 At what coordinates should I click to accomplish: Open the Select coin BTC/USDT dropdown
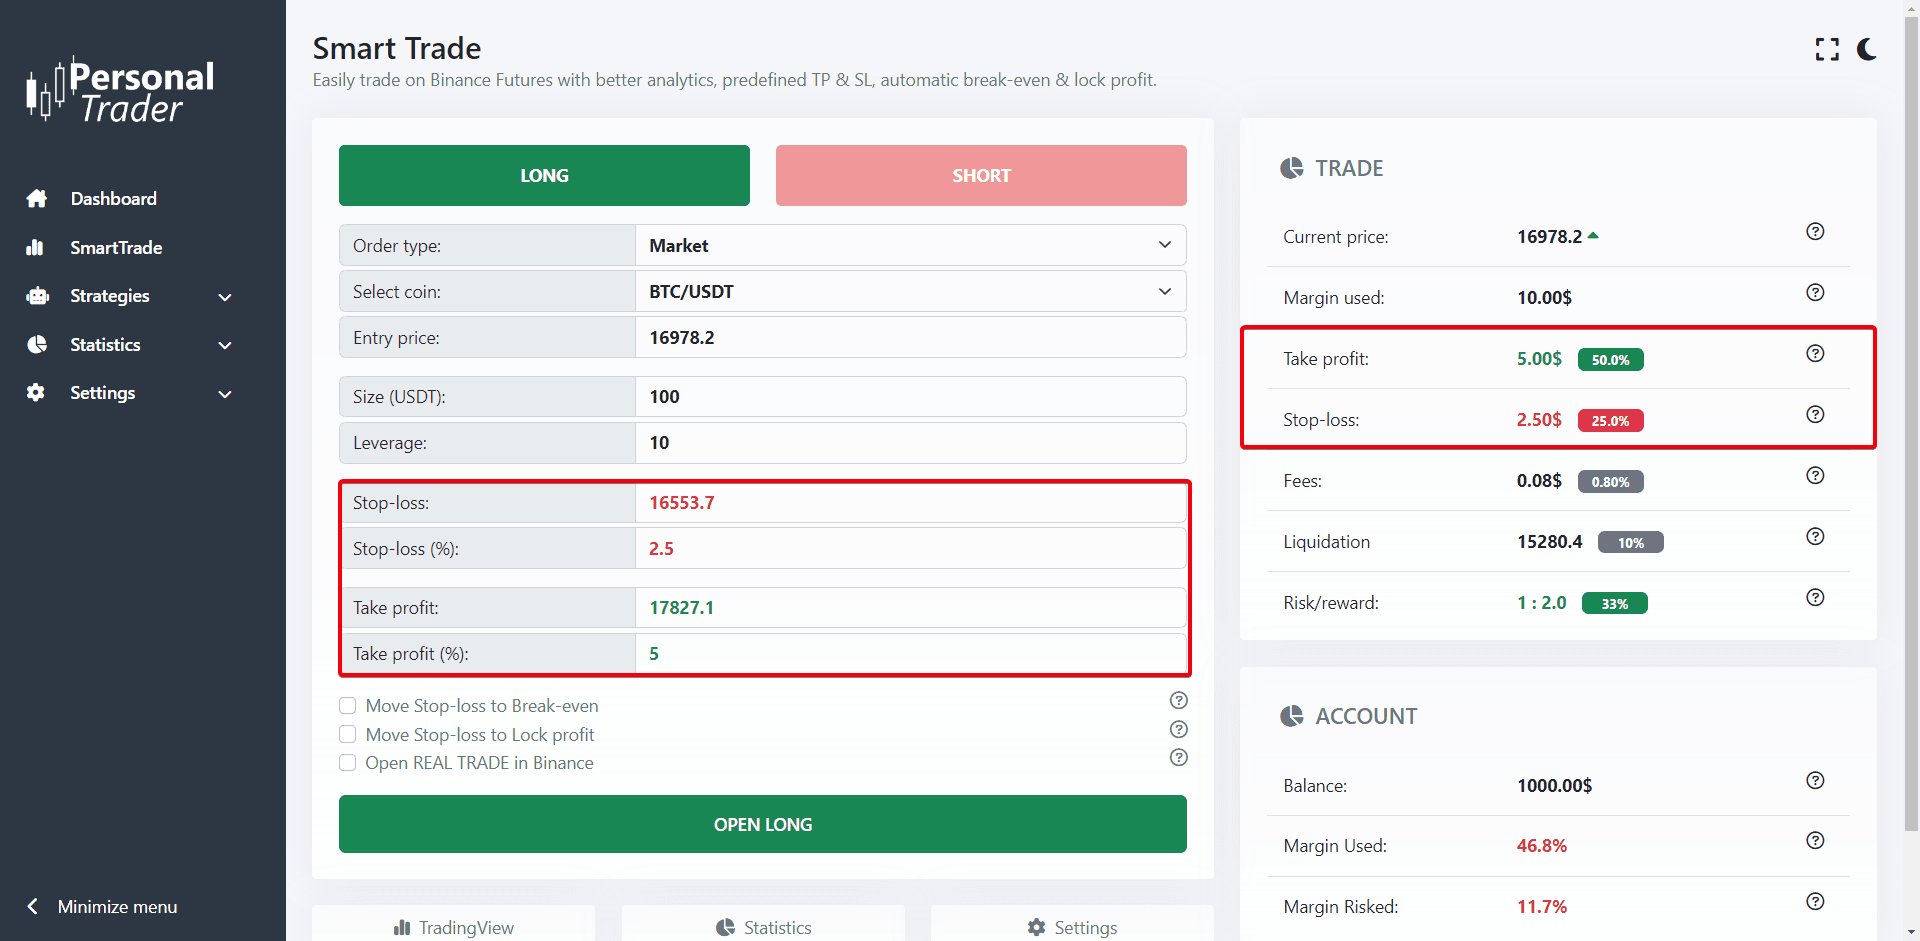coord(910,292)
